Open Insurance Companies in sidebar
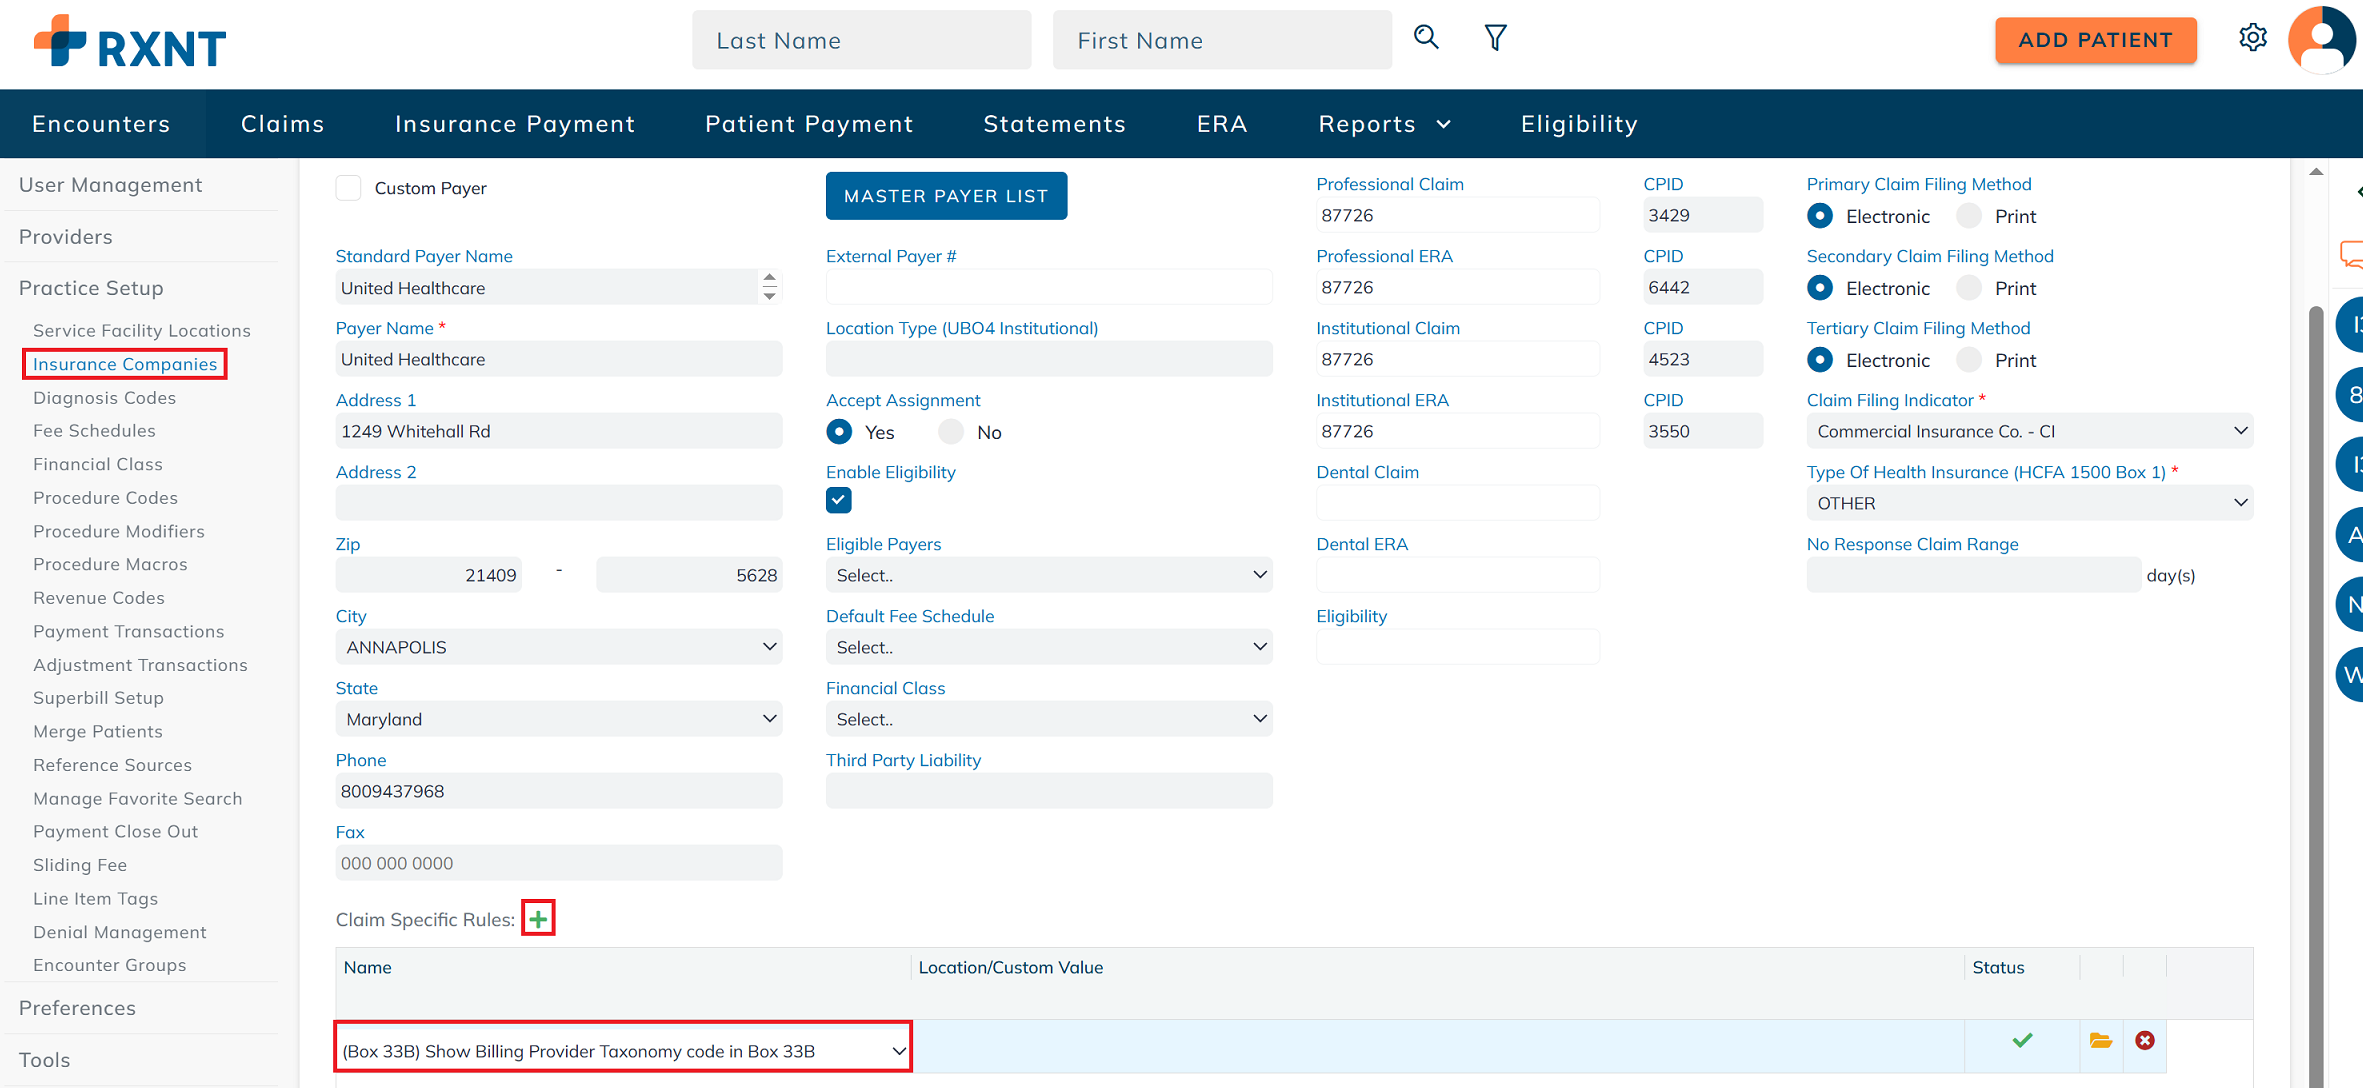 [125, 364]
